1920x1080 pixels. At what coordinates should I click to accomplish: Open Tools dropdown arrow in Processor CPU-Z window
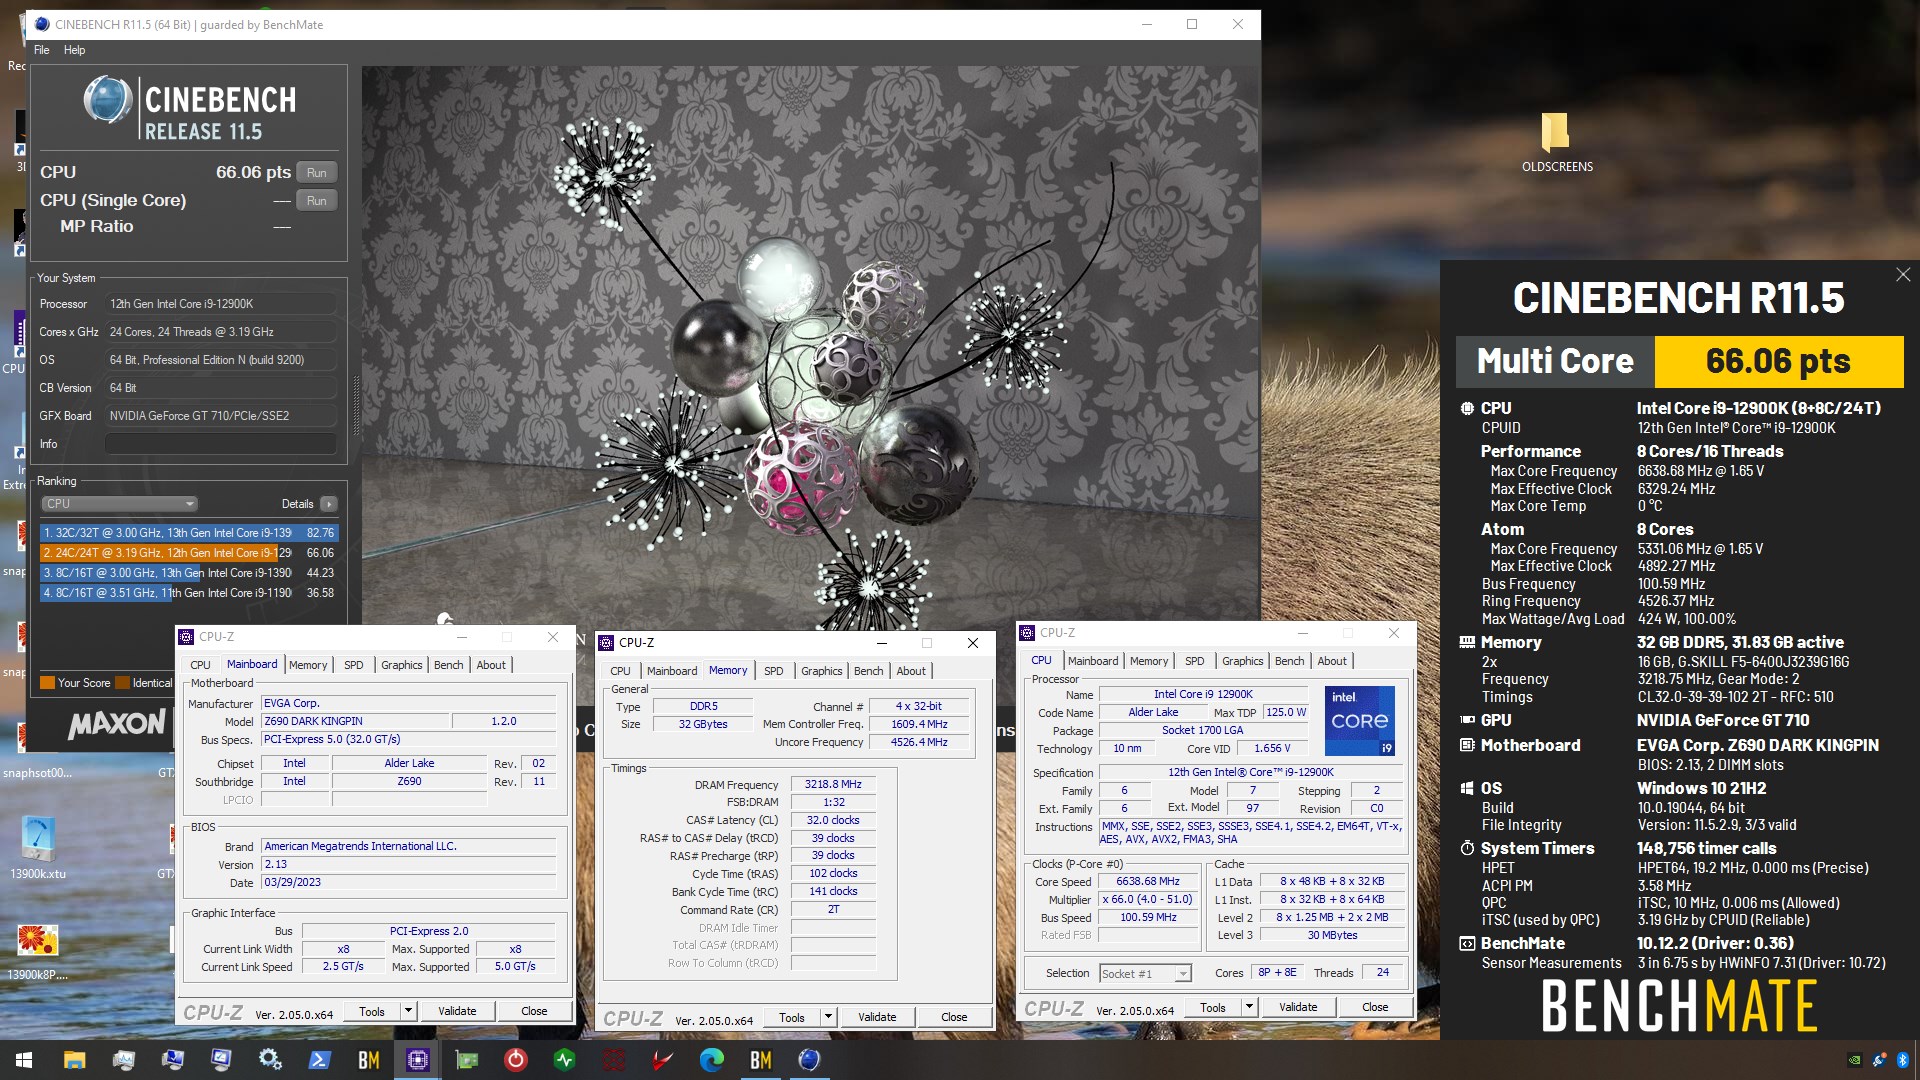pos(1249,1007)
